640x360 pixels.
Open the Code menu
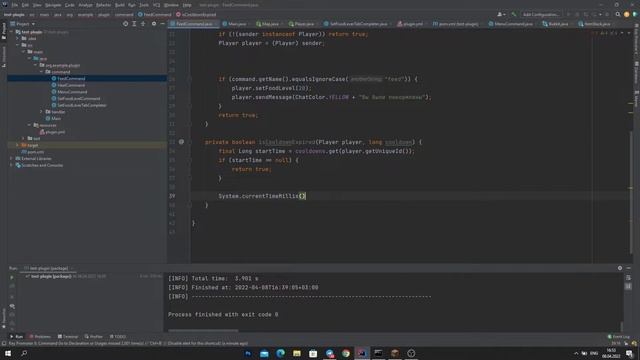click(70, 5)
